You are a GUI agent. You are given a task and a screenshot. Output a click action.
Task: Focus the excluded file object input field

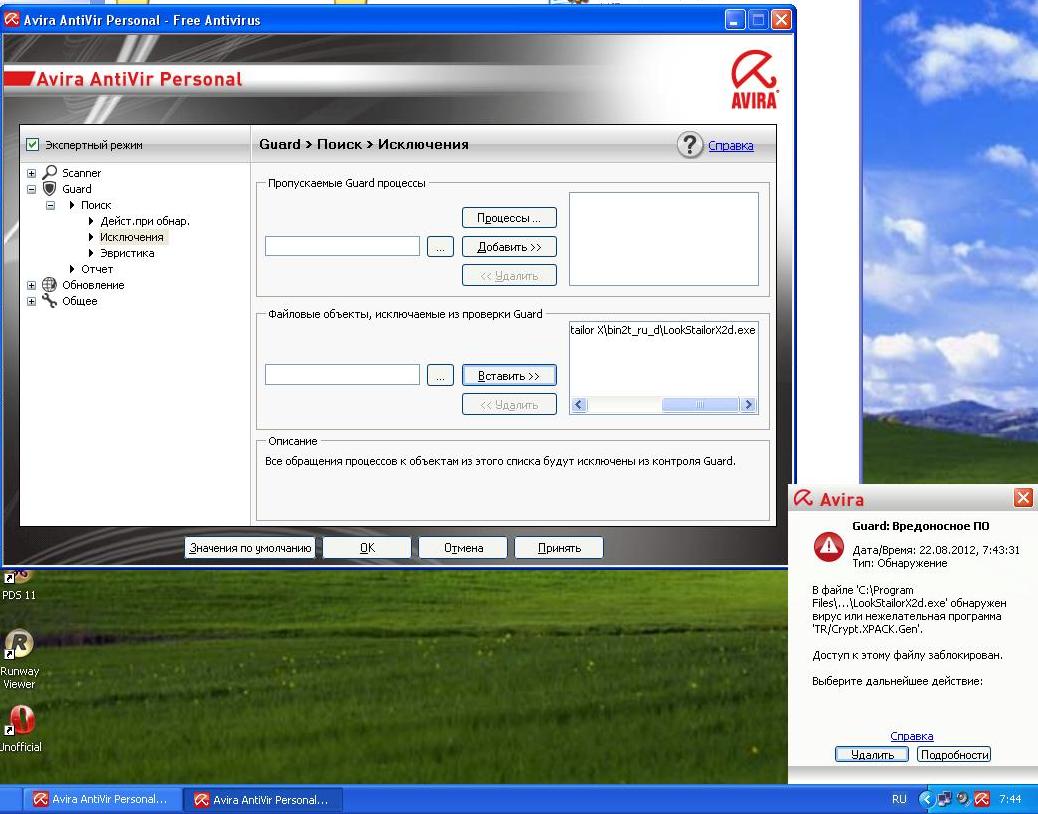click(342, 375)
